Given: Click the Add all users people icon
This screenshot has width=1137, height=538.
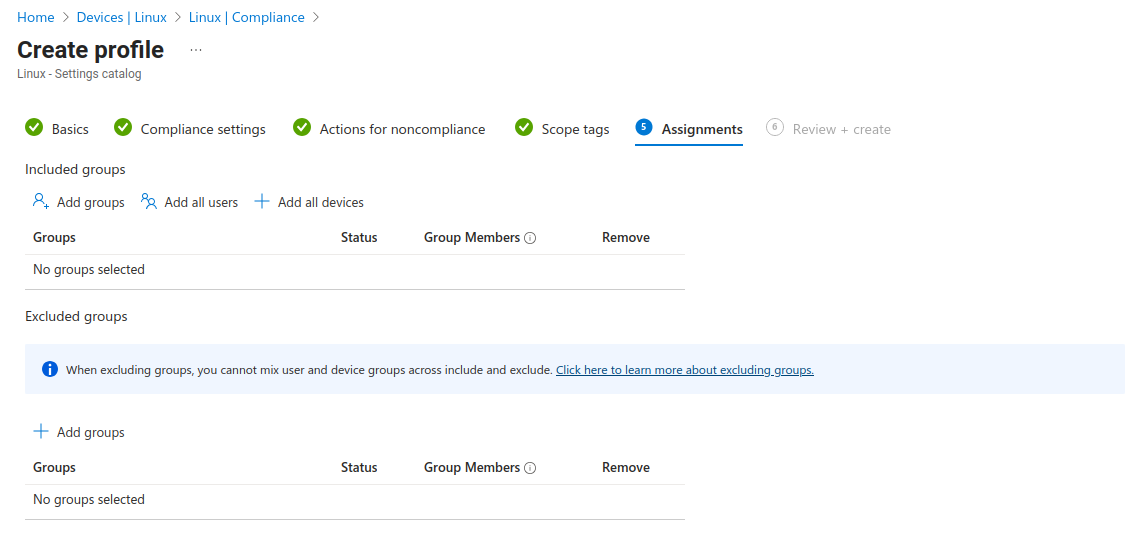Looking at the screenshot, I should [x=149, y=201].
